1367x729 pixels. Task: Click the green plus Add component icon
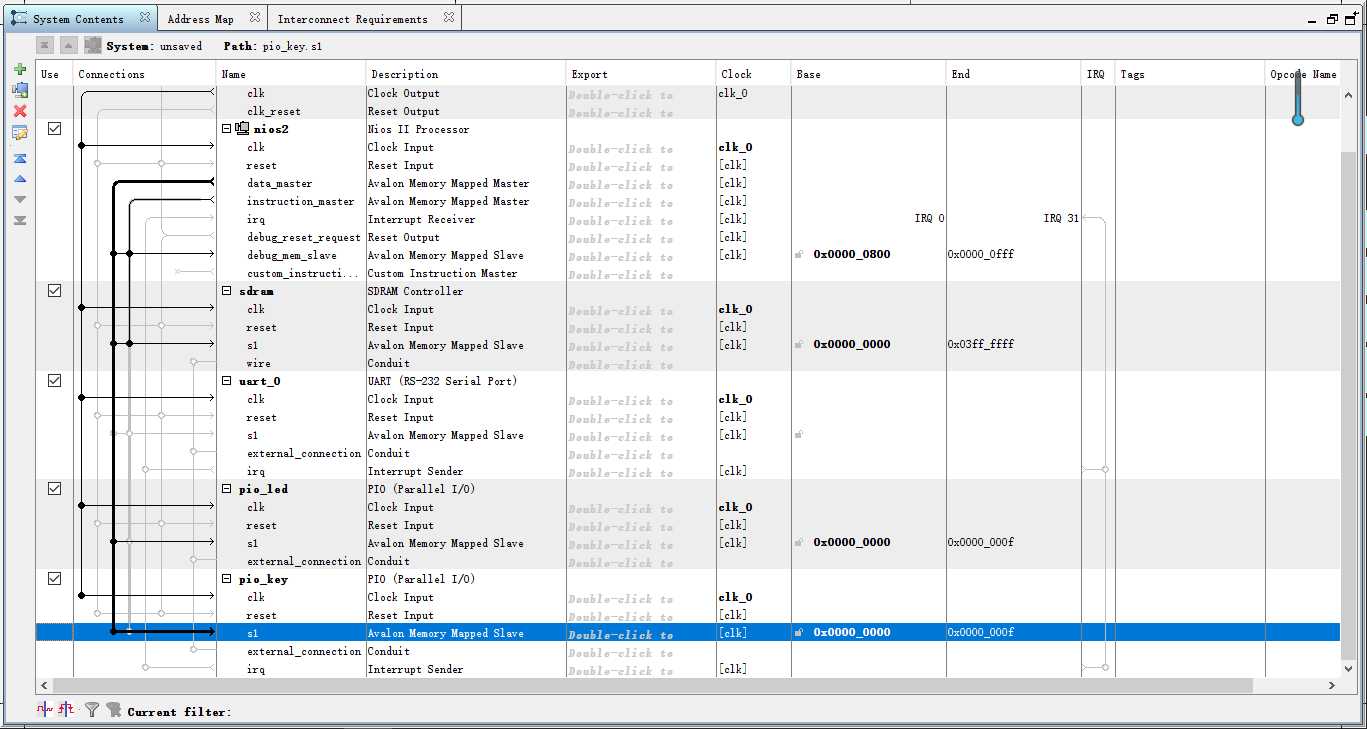19,69
